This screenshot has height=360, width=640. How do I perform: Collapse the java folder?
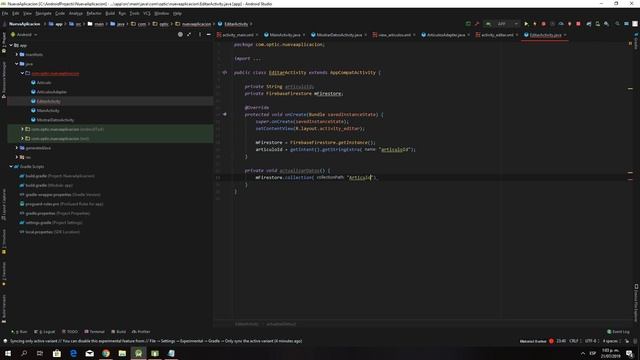(x=17, y=64)
